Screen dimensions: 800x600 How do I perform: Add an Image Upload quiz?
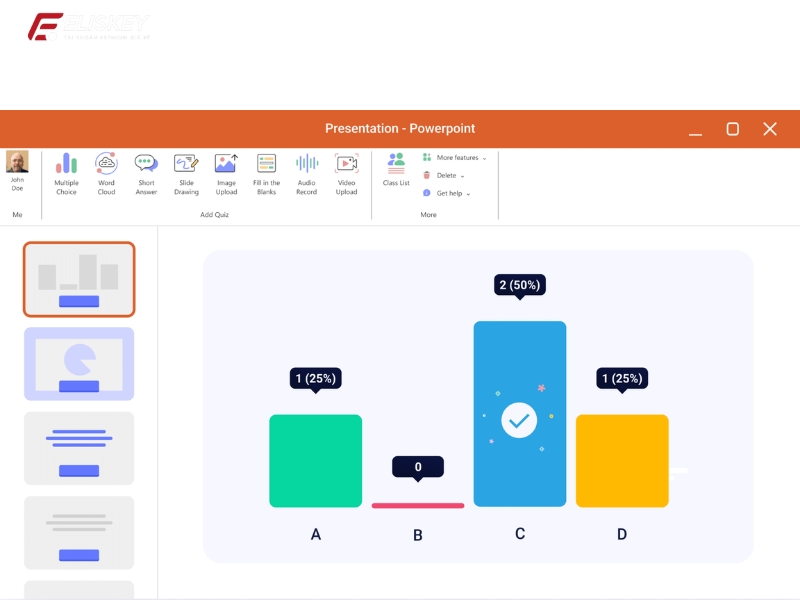pyautogui.click(x=226, y=173)
